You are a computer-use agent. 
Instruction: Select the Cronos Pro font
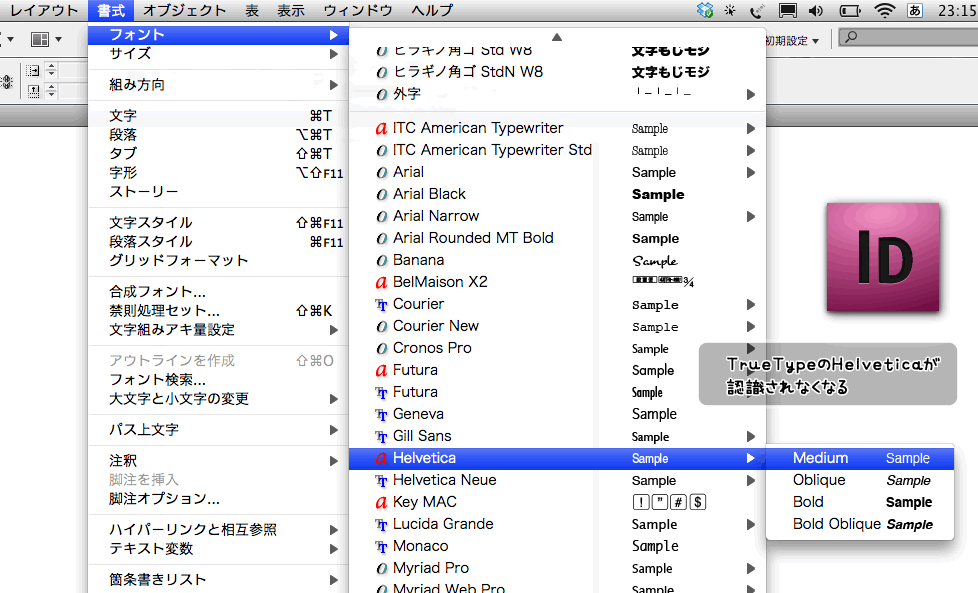[557, 348]
